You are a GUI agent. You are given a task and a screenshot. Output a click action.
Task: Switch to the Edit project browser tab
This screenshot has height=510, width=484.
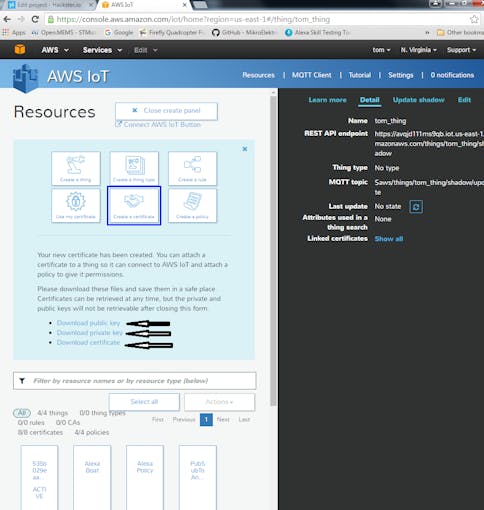pyautogui.click(x=50, y=5)
